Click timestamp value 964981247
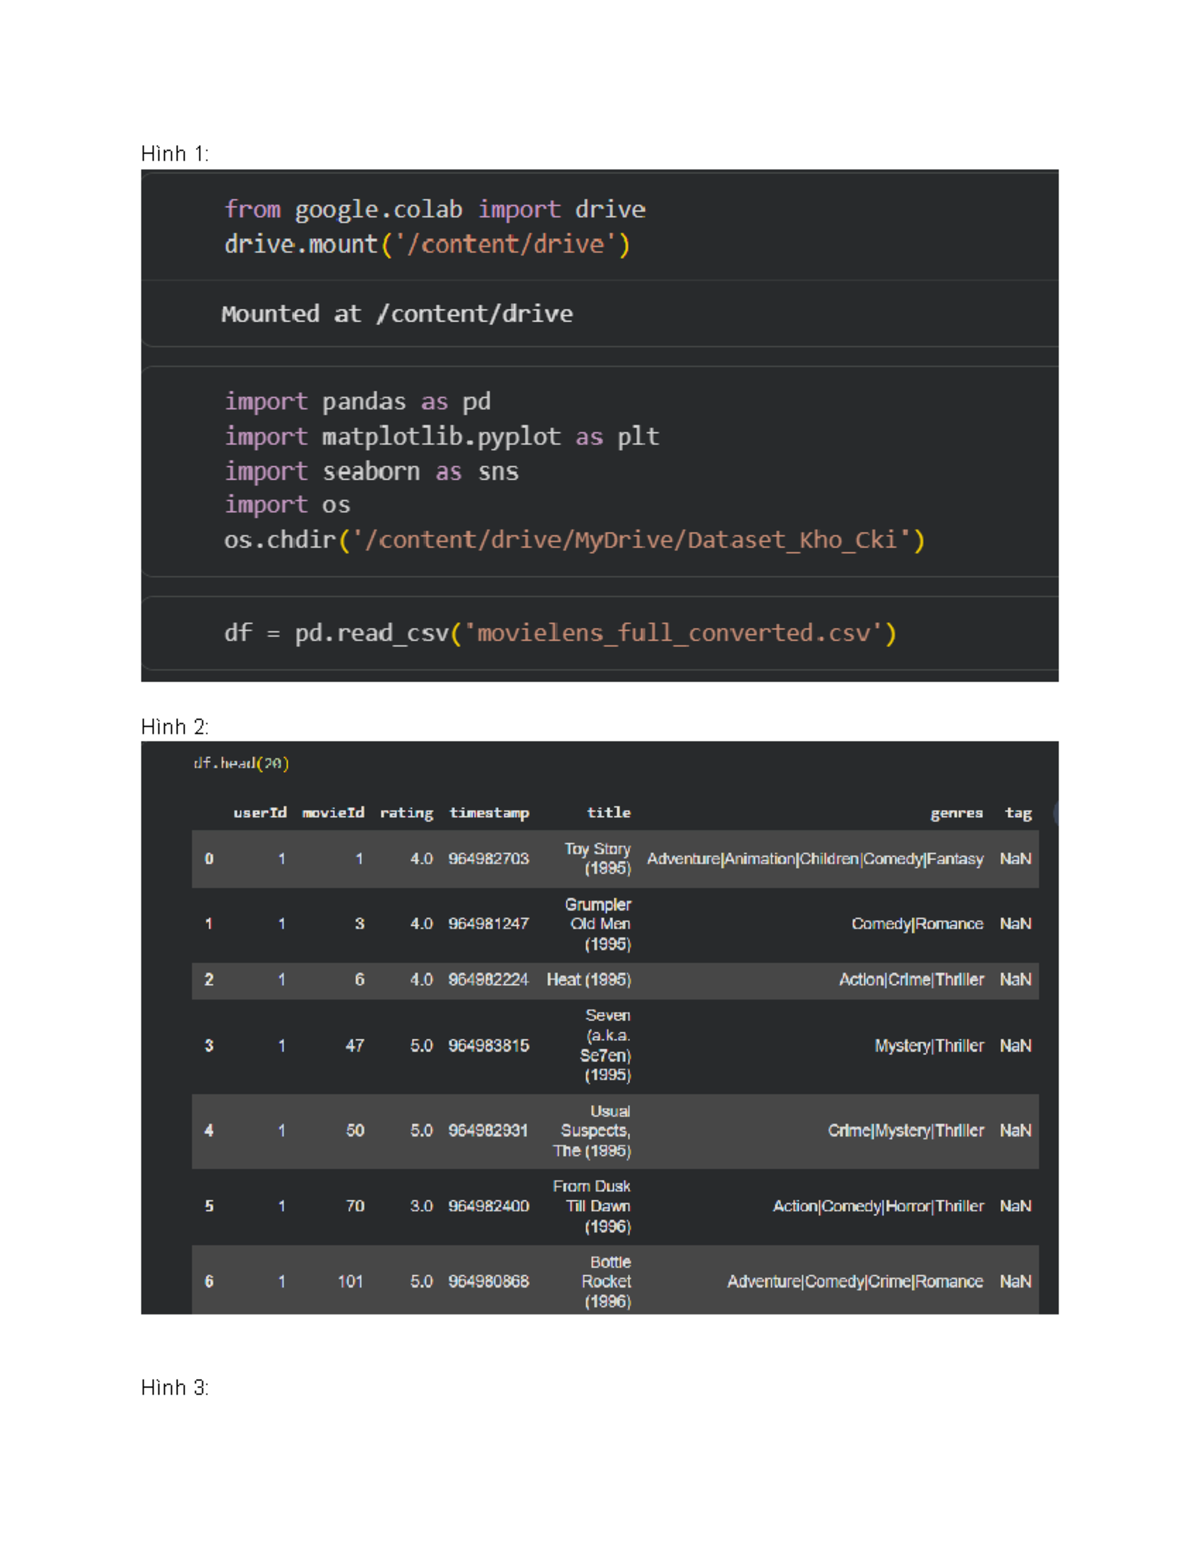Viewport: 1200px width, 1553px height. click(x=489, y=924)
